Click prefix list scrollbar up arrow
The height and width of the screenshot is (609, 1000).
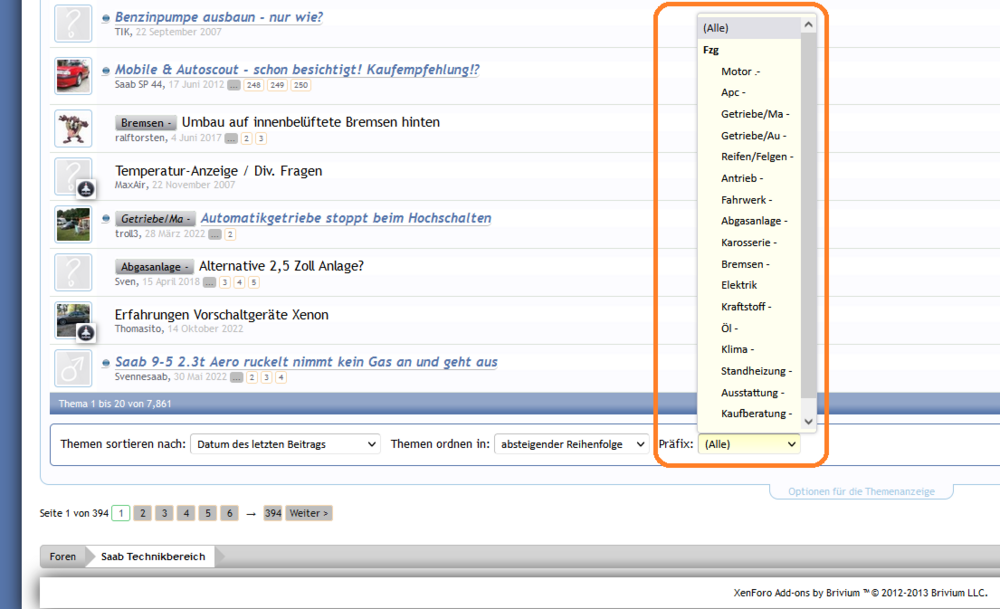pyautogui.click(x=809, y=25)
